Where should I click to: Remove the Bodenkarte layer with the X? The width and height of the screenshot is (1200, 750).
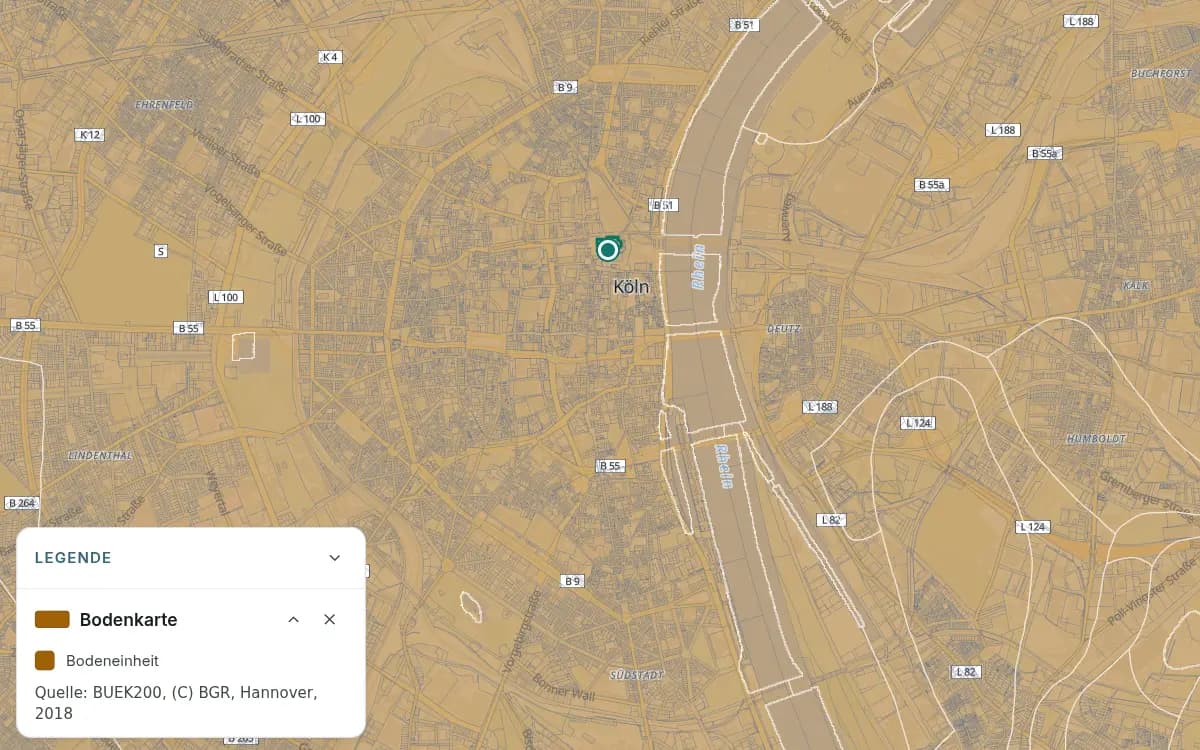point(330,620)
